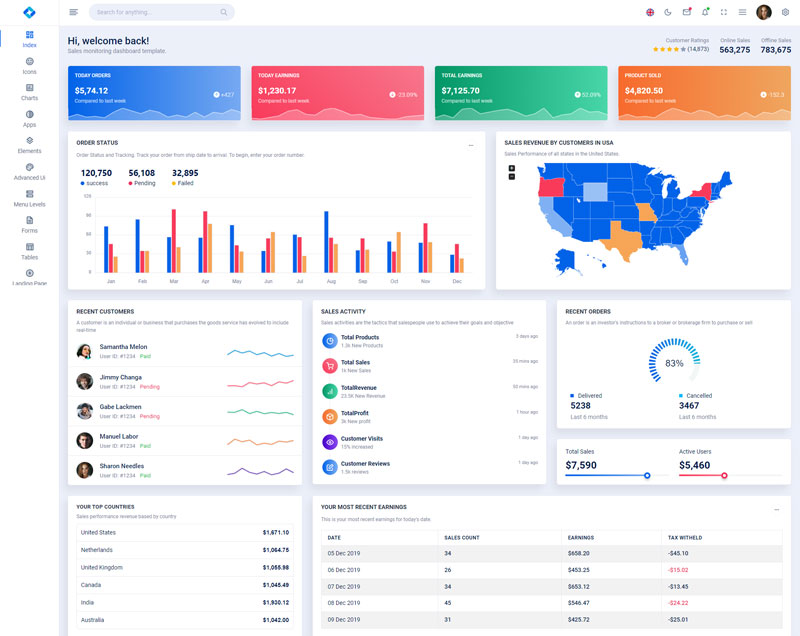This screenshot has width=800, height=636.
Task: Click the Total Sales slider handle
Action: click(x=647, y=476)
